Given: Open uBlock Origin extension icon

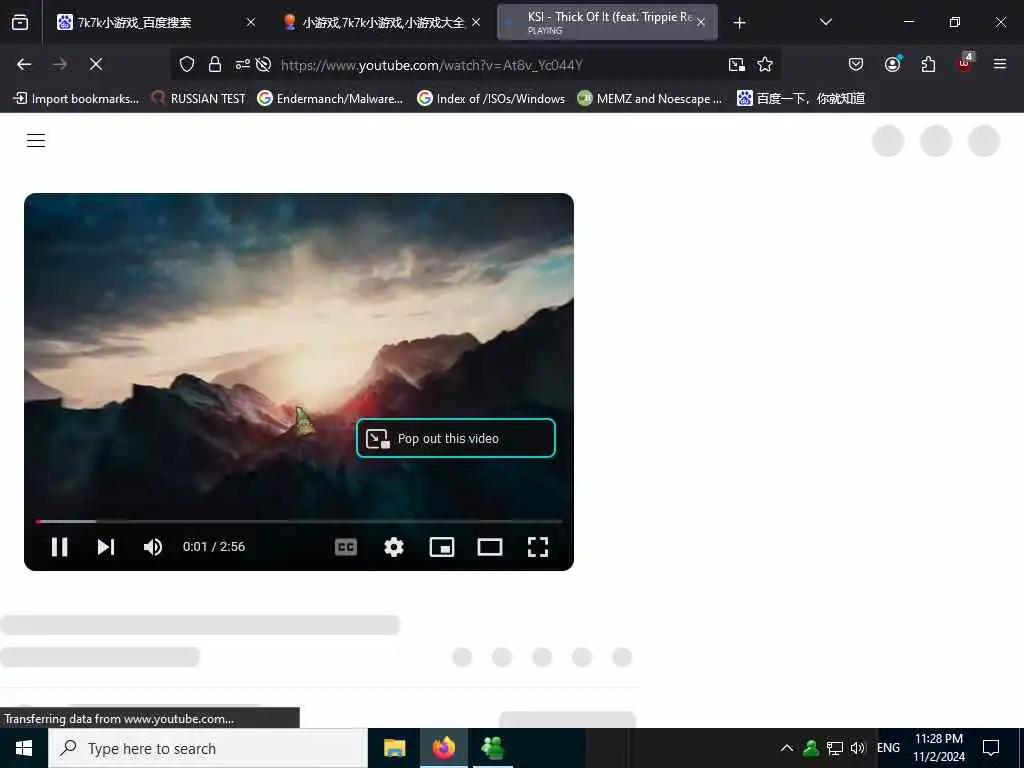Looking at the screenshot, I should tap(964, 64).
